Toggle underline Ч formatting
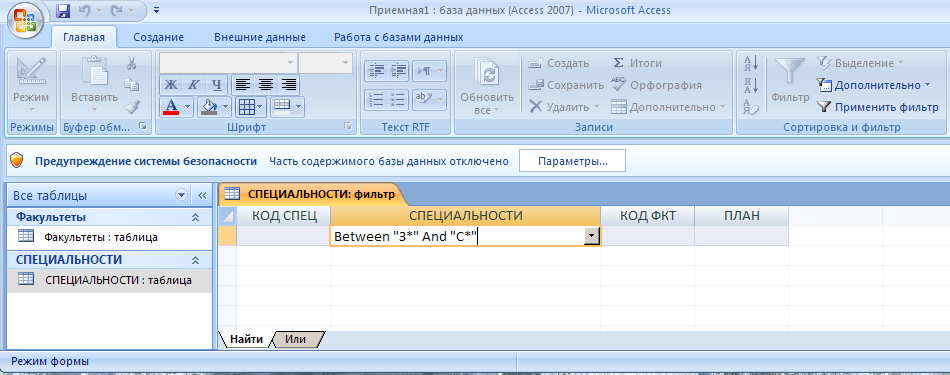This screenshot has height=375, width=950. click(216, 85)
